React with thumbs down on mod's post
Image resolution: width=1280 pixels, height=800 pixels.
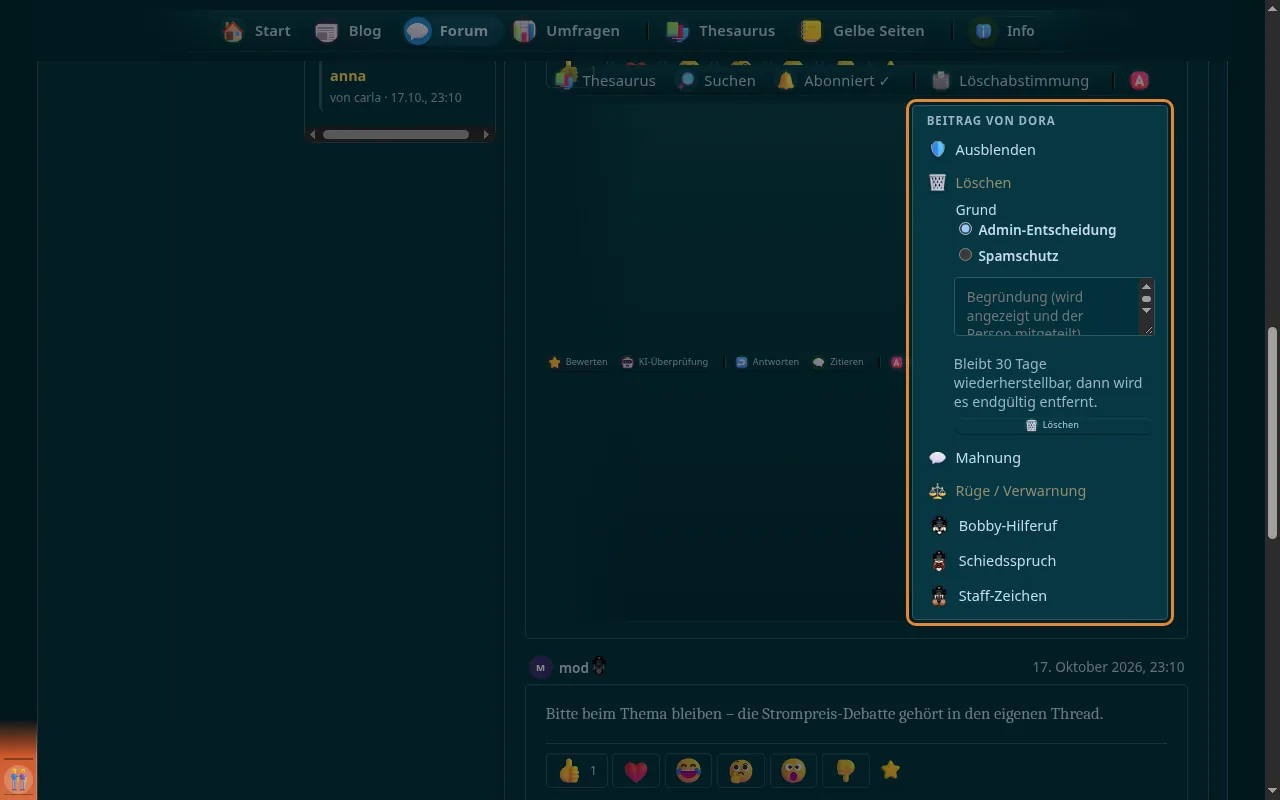point(845,771)
